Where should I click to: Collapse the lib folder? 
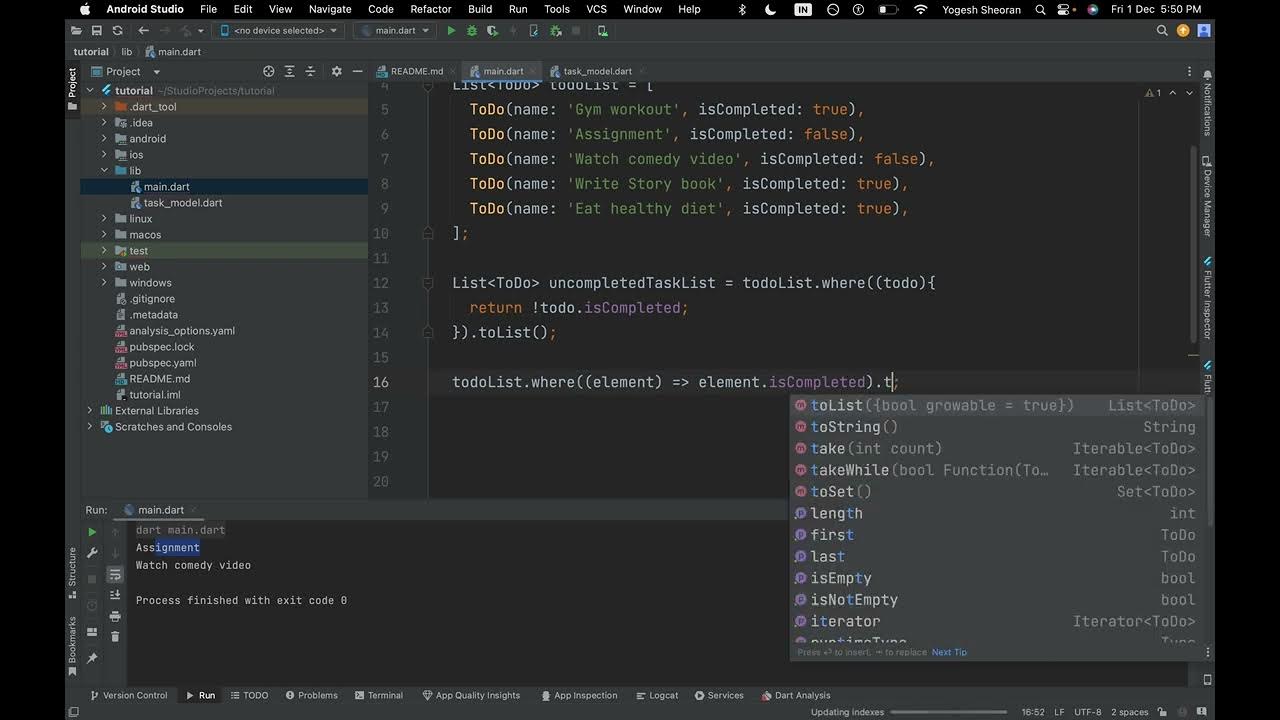[x=104, y=171]
